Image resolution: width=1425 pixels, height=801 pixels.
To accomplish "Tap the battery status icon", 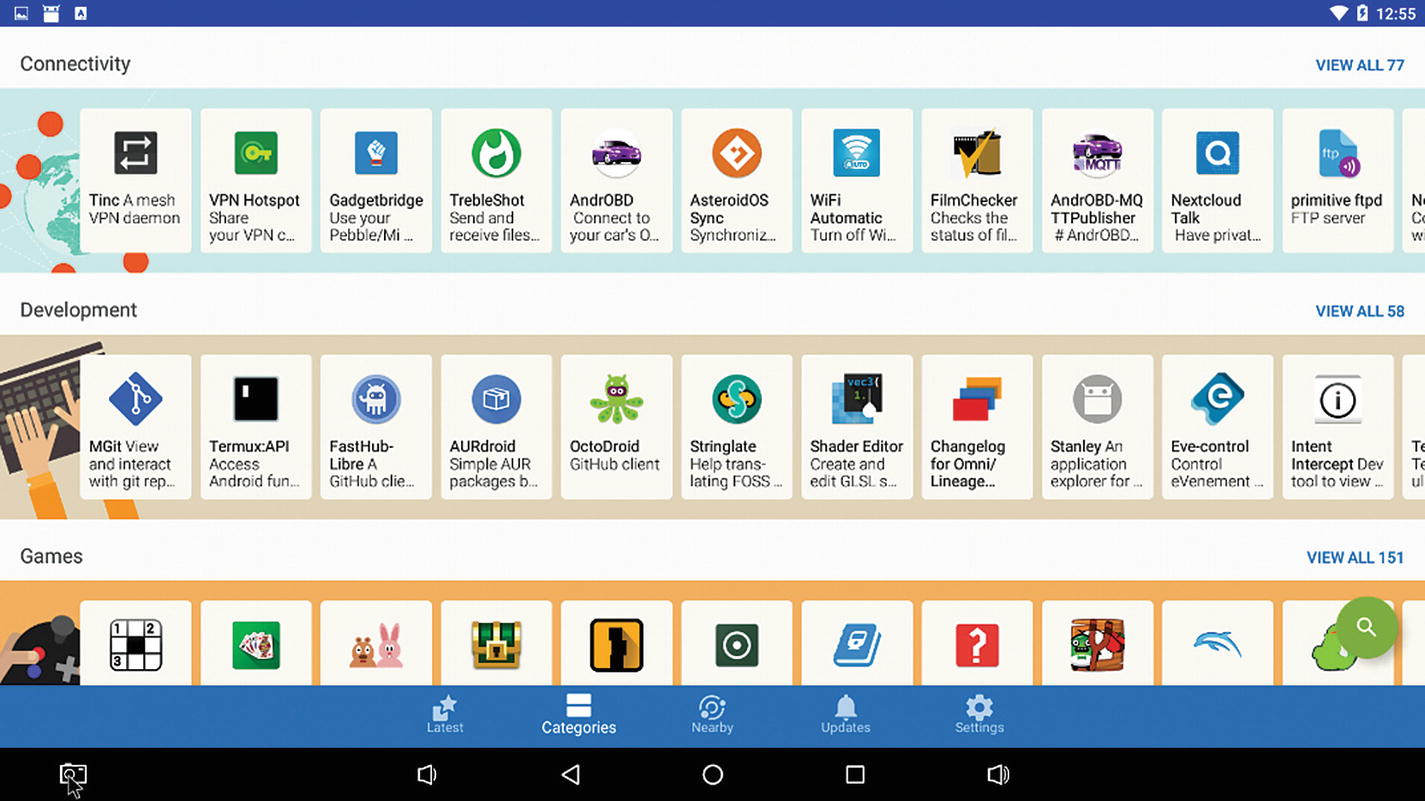I will coord(1362,13).
